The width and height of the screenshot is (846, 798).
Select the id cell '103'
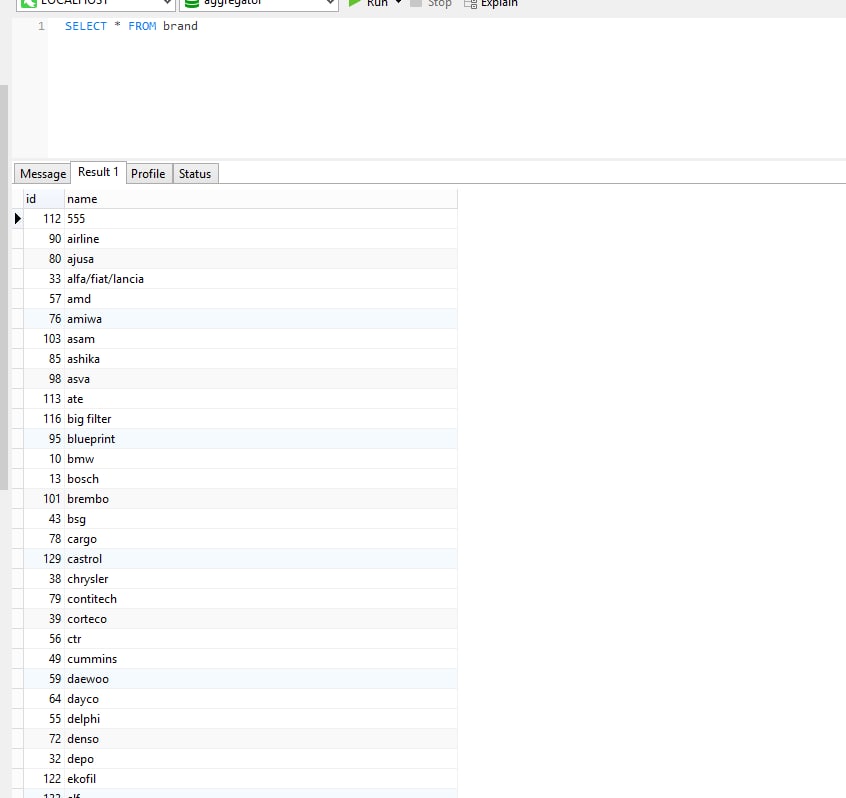coord(44,339)
